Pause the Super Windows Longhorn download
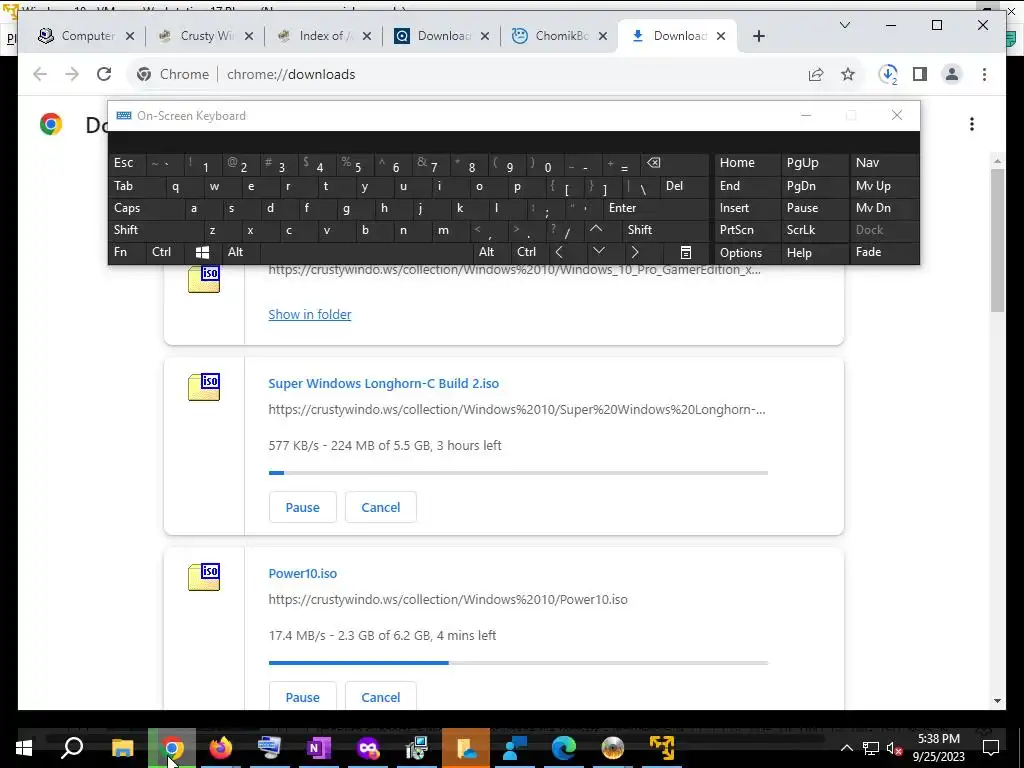The width and height of the screenshot is (1024, 768). click(x=302, y=507)
